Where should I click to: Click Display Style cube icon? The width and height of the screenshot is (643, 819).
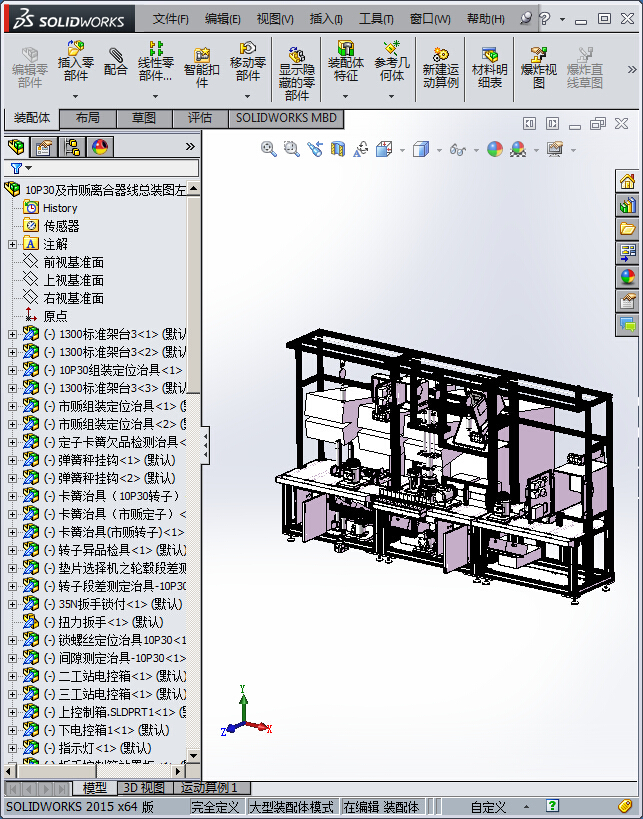(x=420, y=149)
